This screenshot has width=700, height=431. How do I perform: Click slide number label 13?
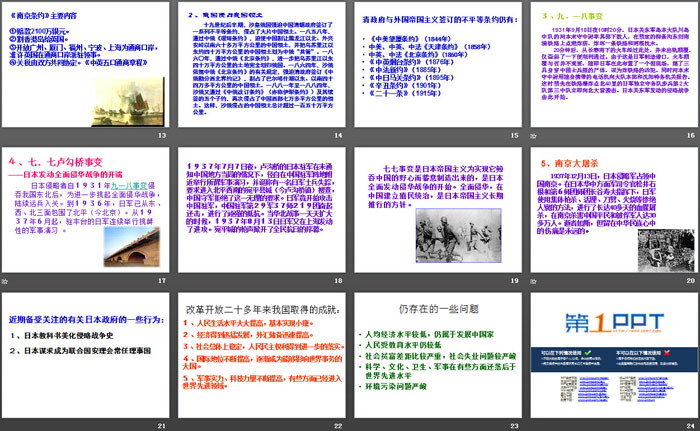162,135
